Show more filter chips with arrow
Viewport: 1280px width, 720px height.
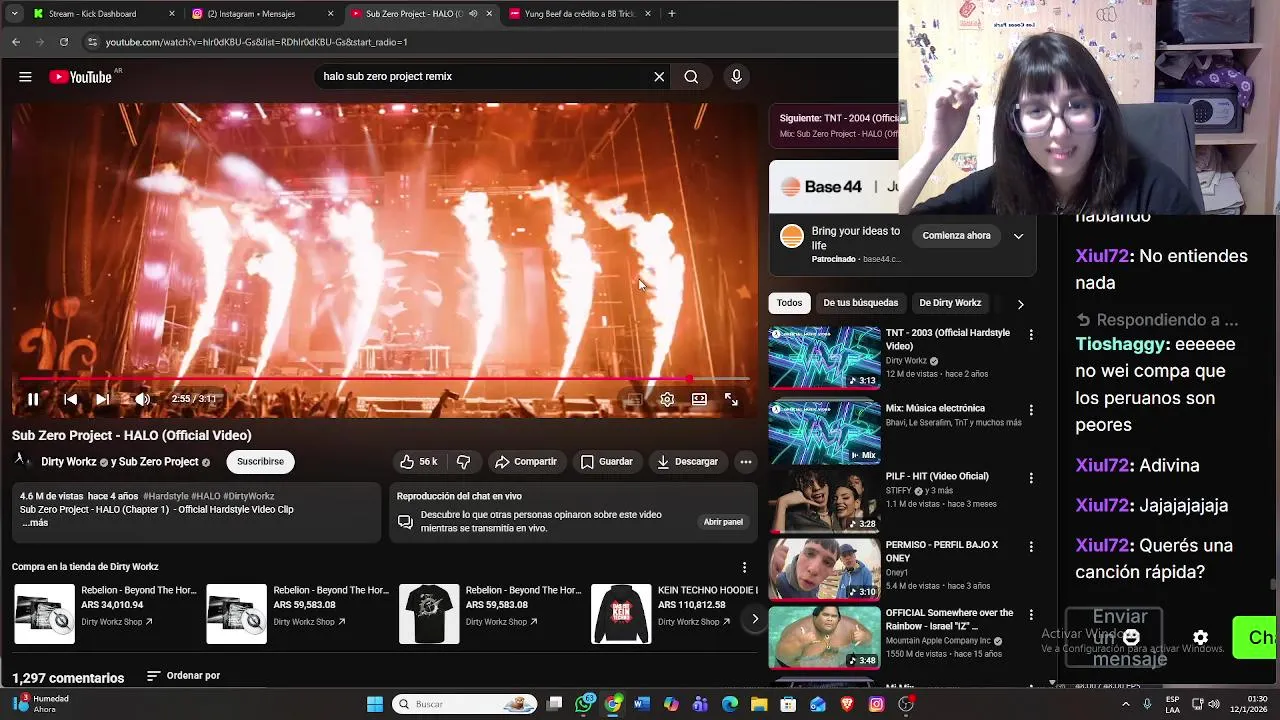[x=1020, y=304]
